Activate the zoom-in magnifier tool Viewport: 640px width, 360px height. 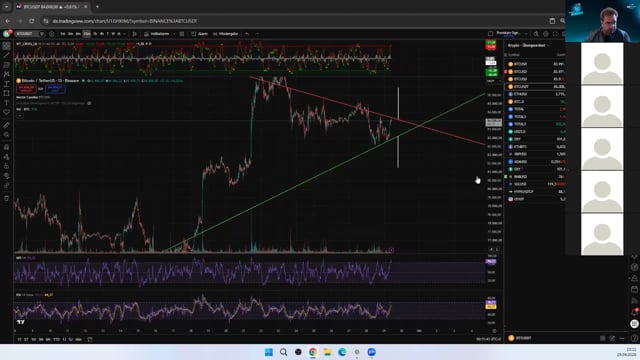tap(7, 134)
